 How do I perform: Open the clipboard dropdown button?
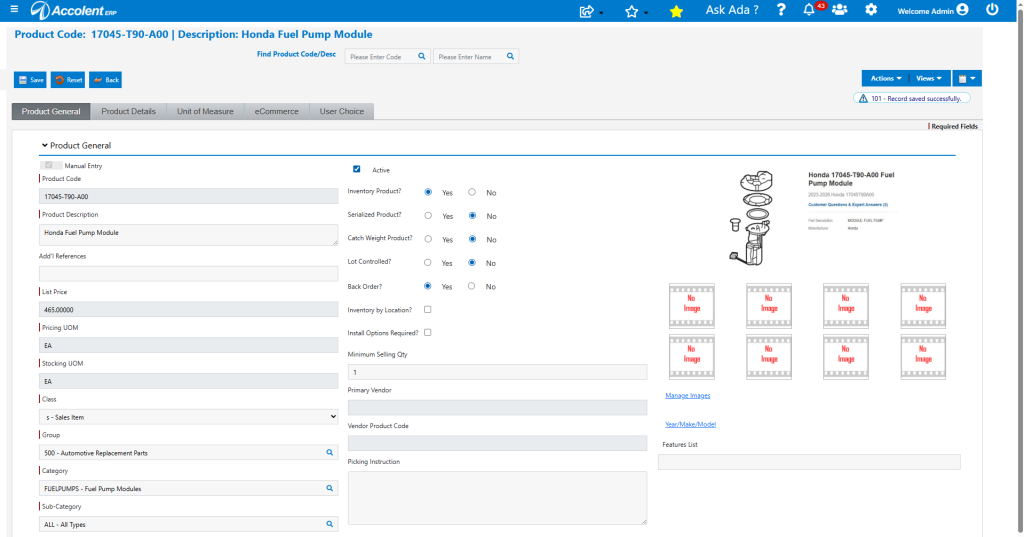point(967,78)
